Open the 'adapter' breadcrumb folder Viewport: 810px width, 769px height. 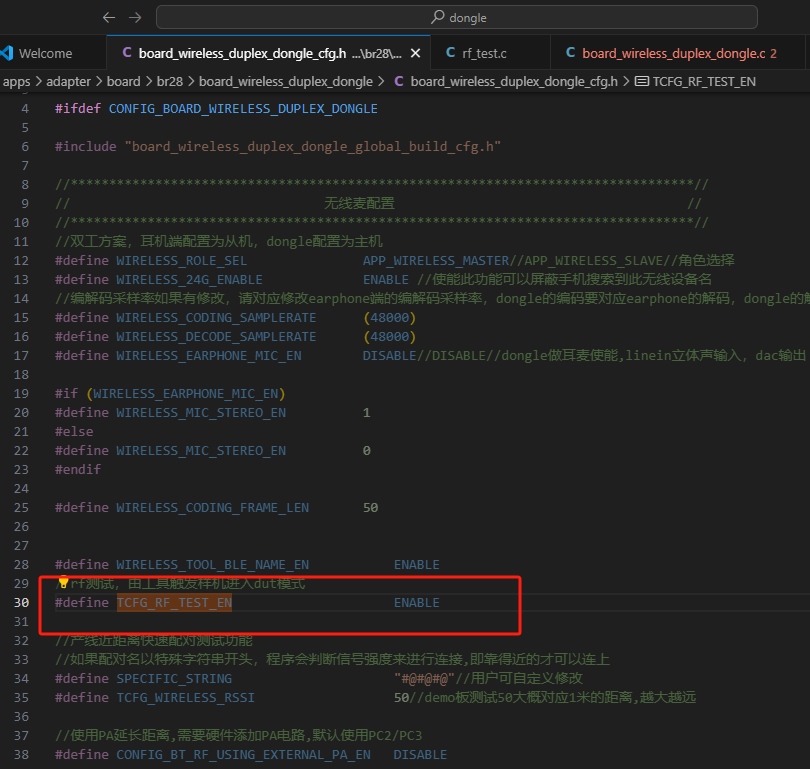point(69,82)
